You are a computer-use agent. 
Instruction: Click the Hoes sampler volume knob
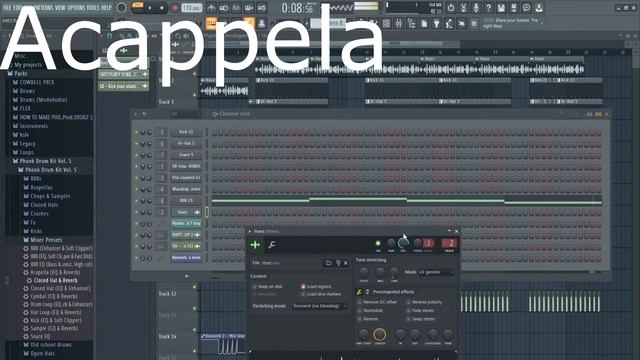point(403,243)
